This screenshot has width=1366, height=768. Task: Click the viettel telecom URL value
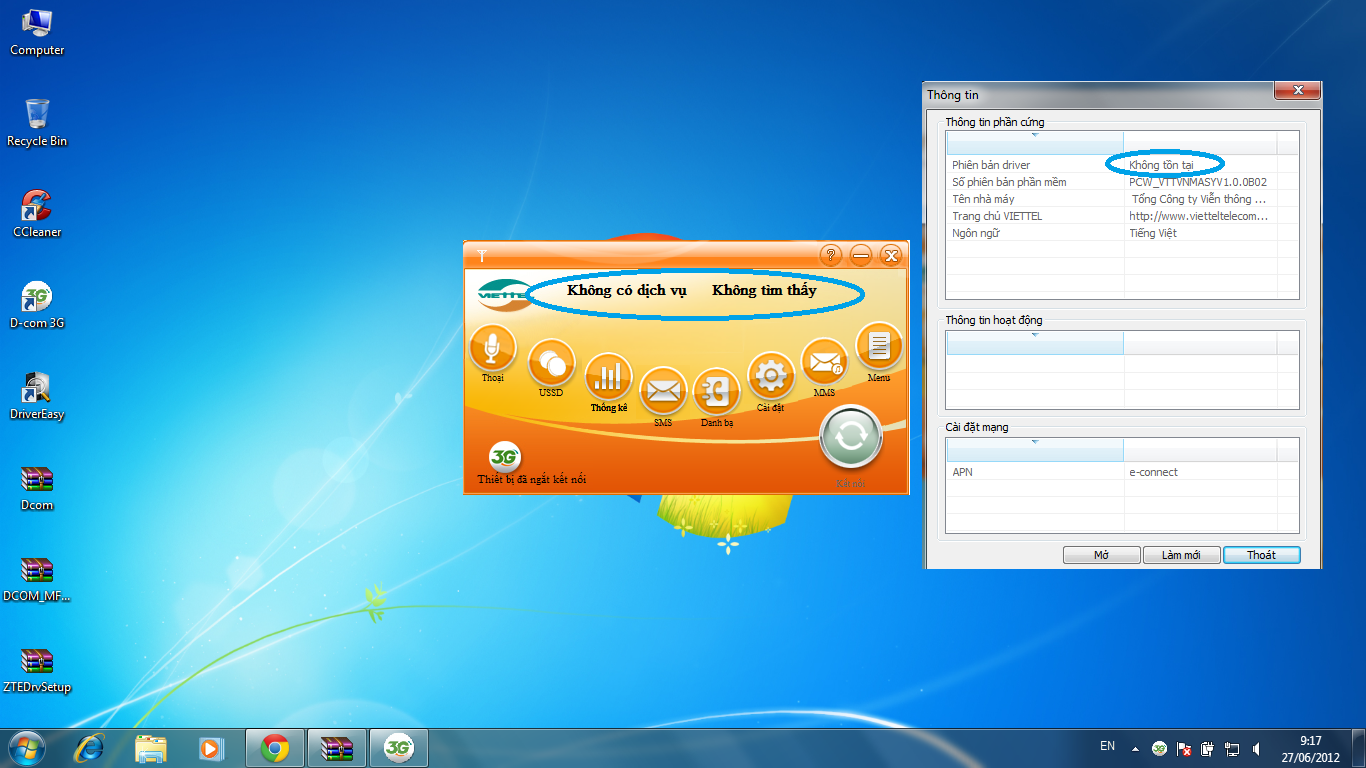1198,216
